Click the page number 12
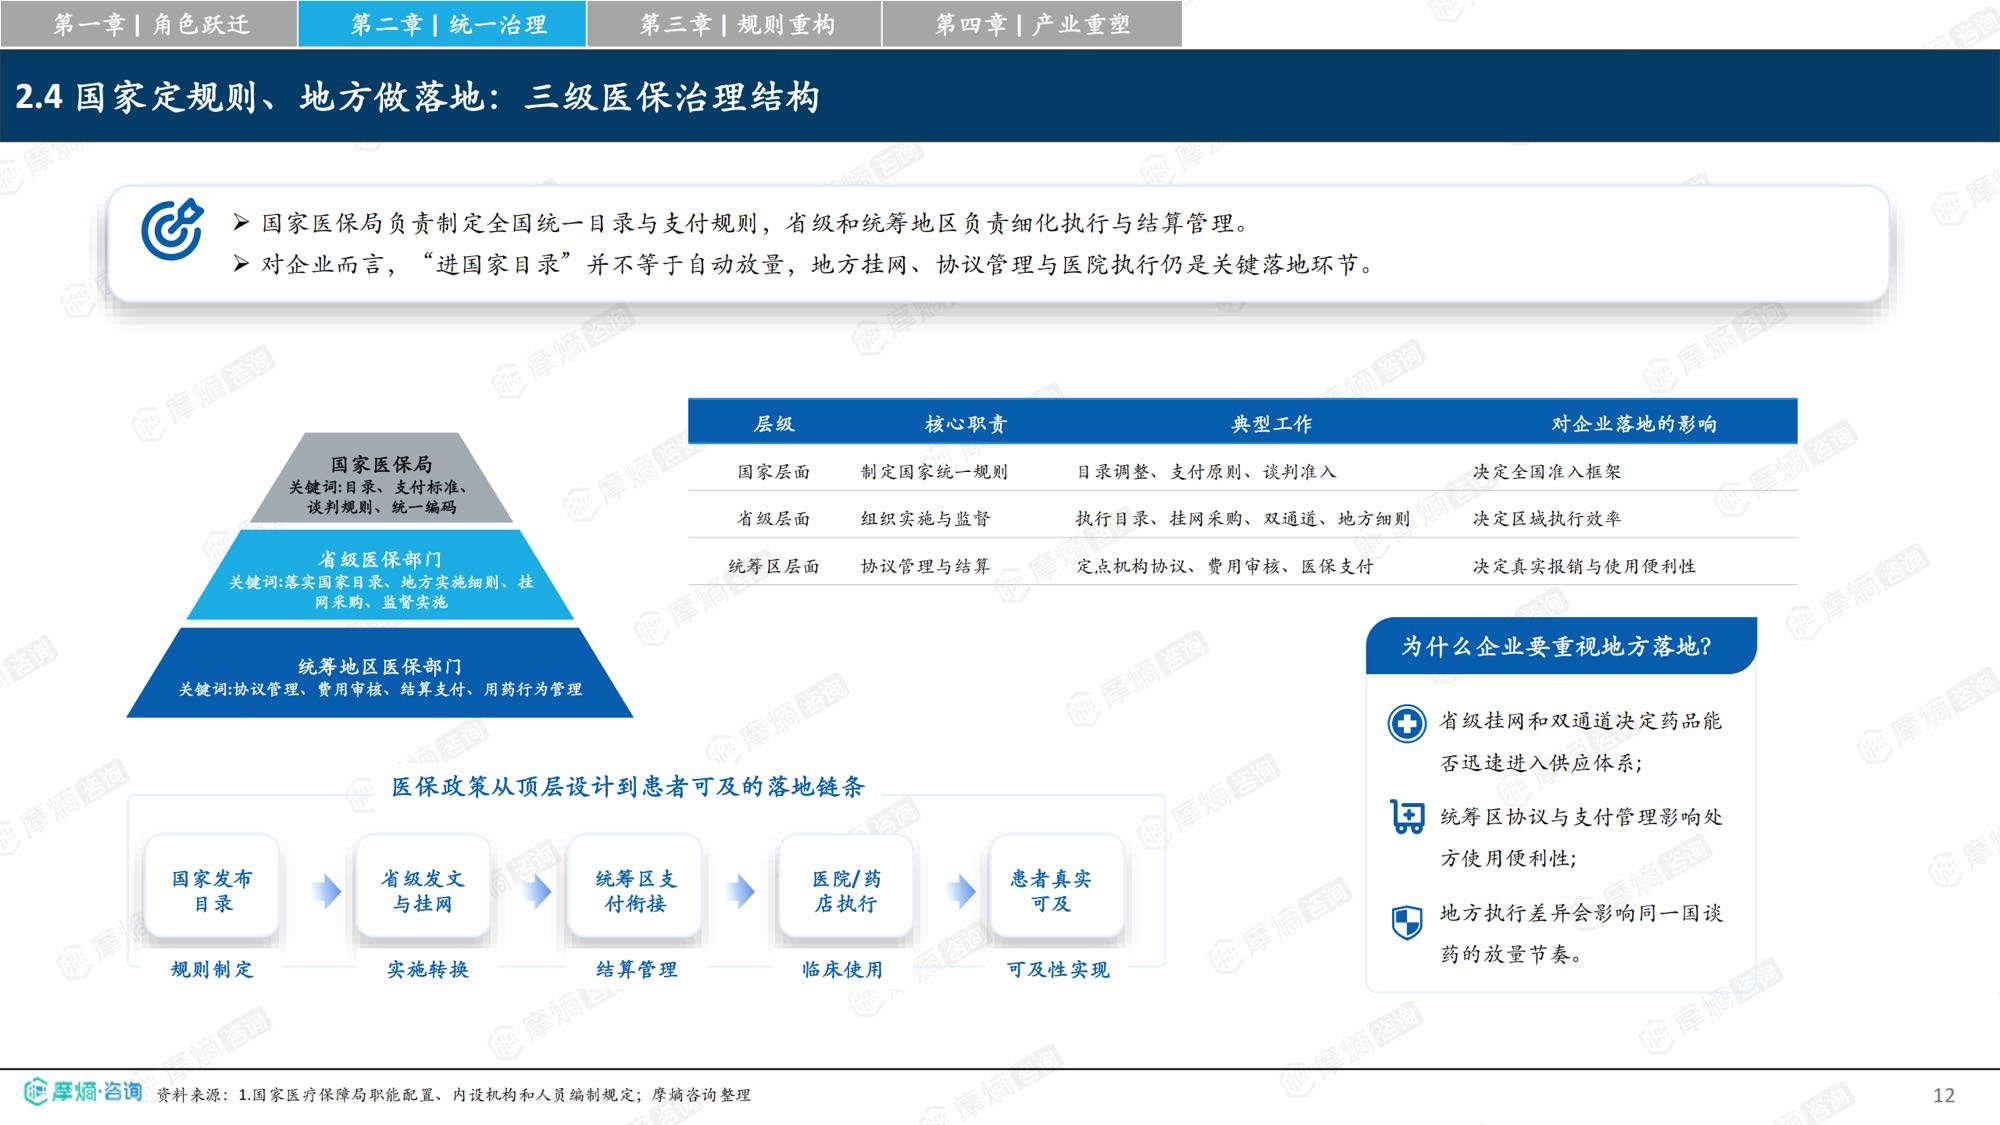Screen dimensions: 2000x1125 [x=1943, y=1095]
